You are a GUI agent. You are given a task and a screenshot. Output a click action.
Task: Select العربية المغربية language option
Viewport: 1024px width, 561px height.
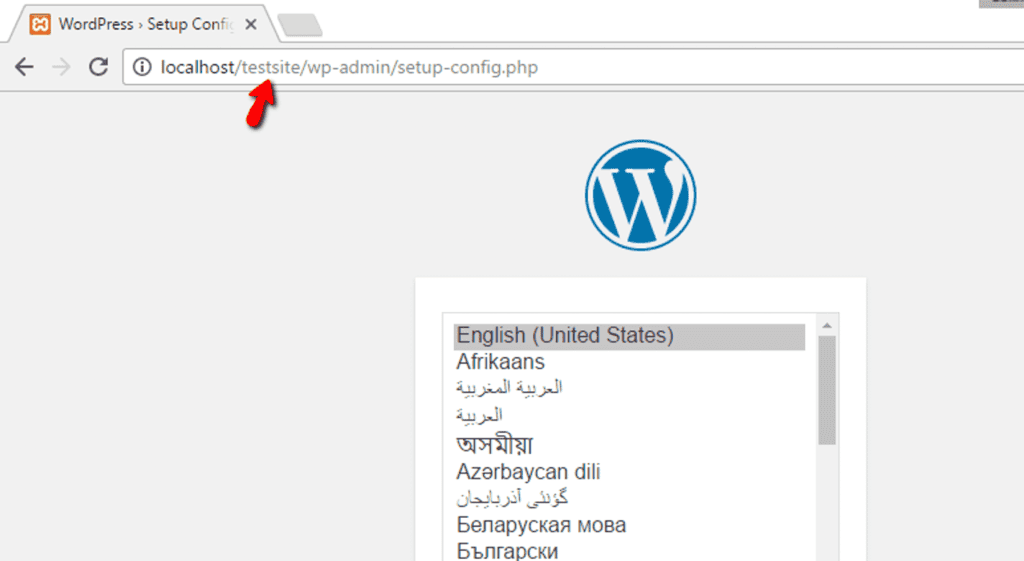(x=509, y=388)
